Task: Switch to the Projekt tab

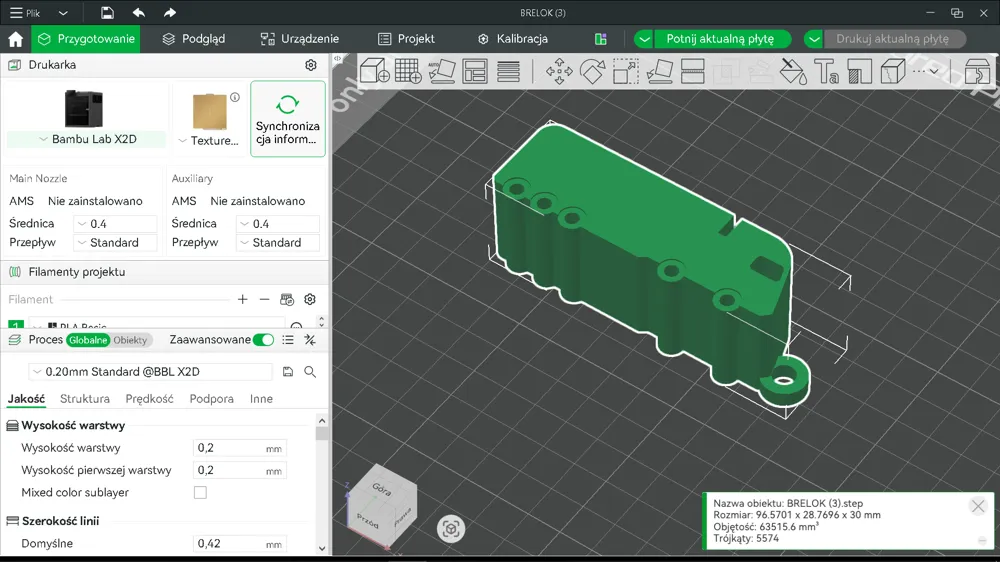Action: pyautogui.click(x=406, y=39)
